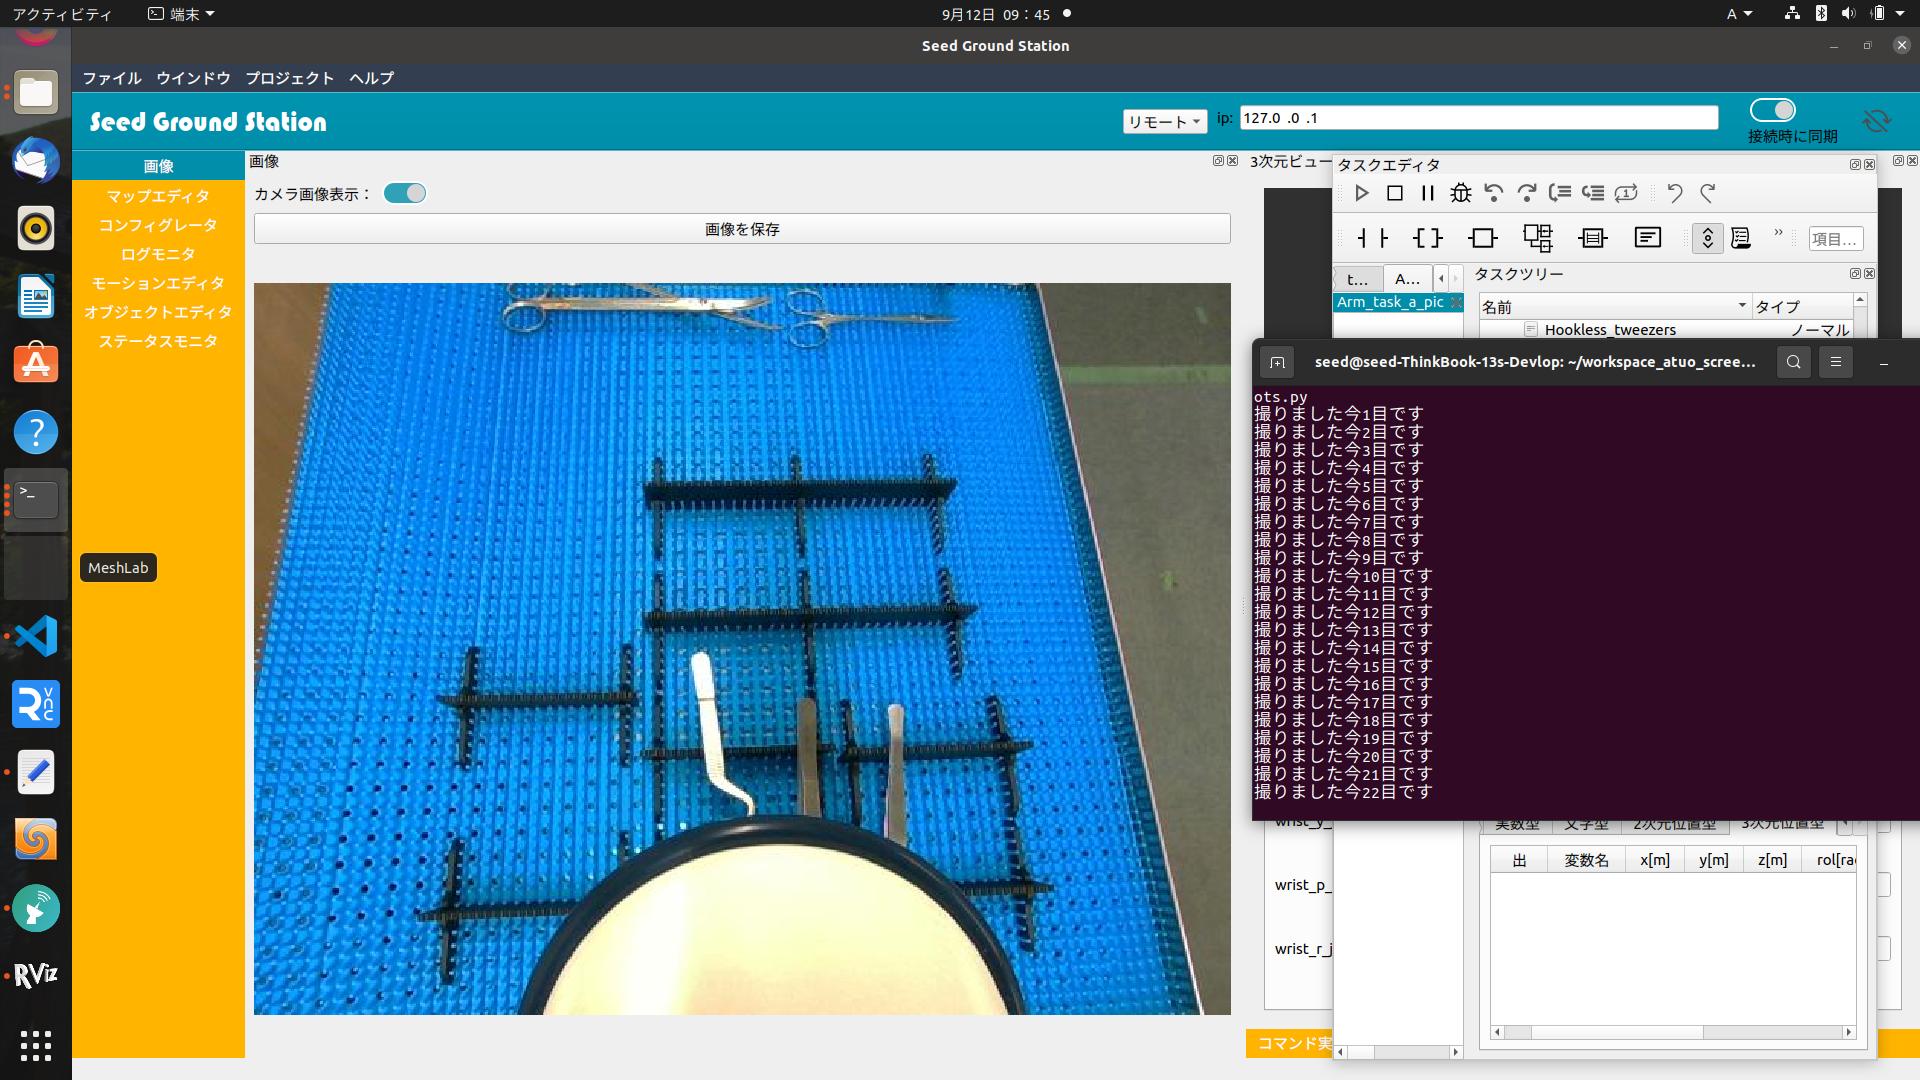Screen dimensions: 1920x1080
Task: Click the x[m] column header
Action: pos(1655,860)
